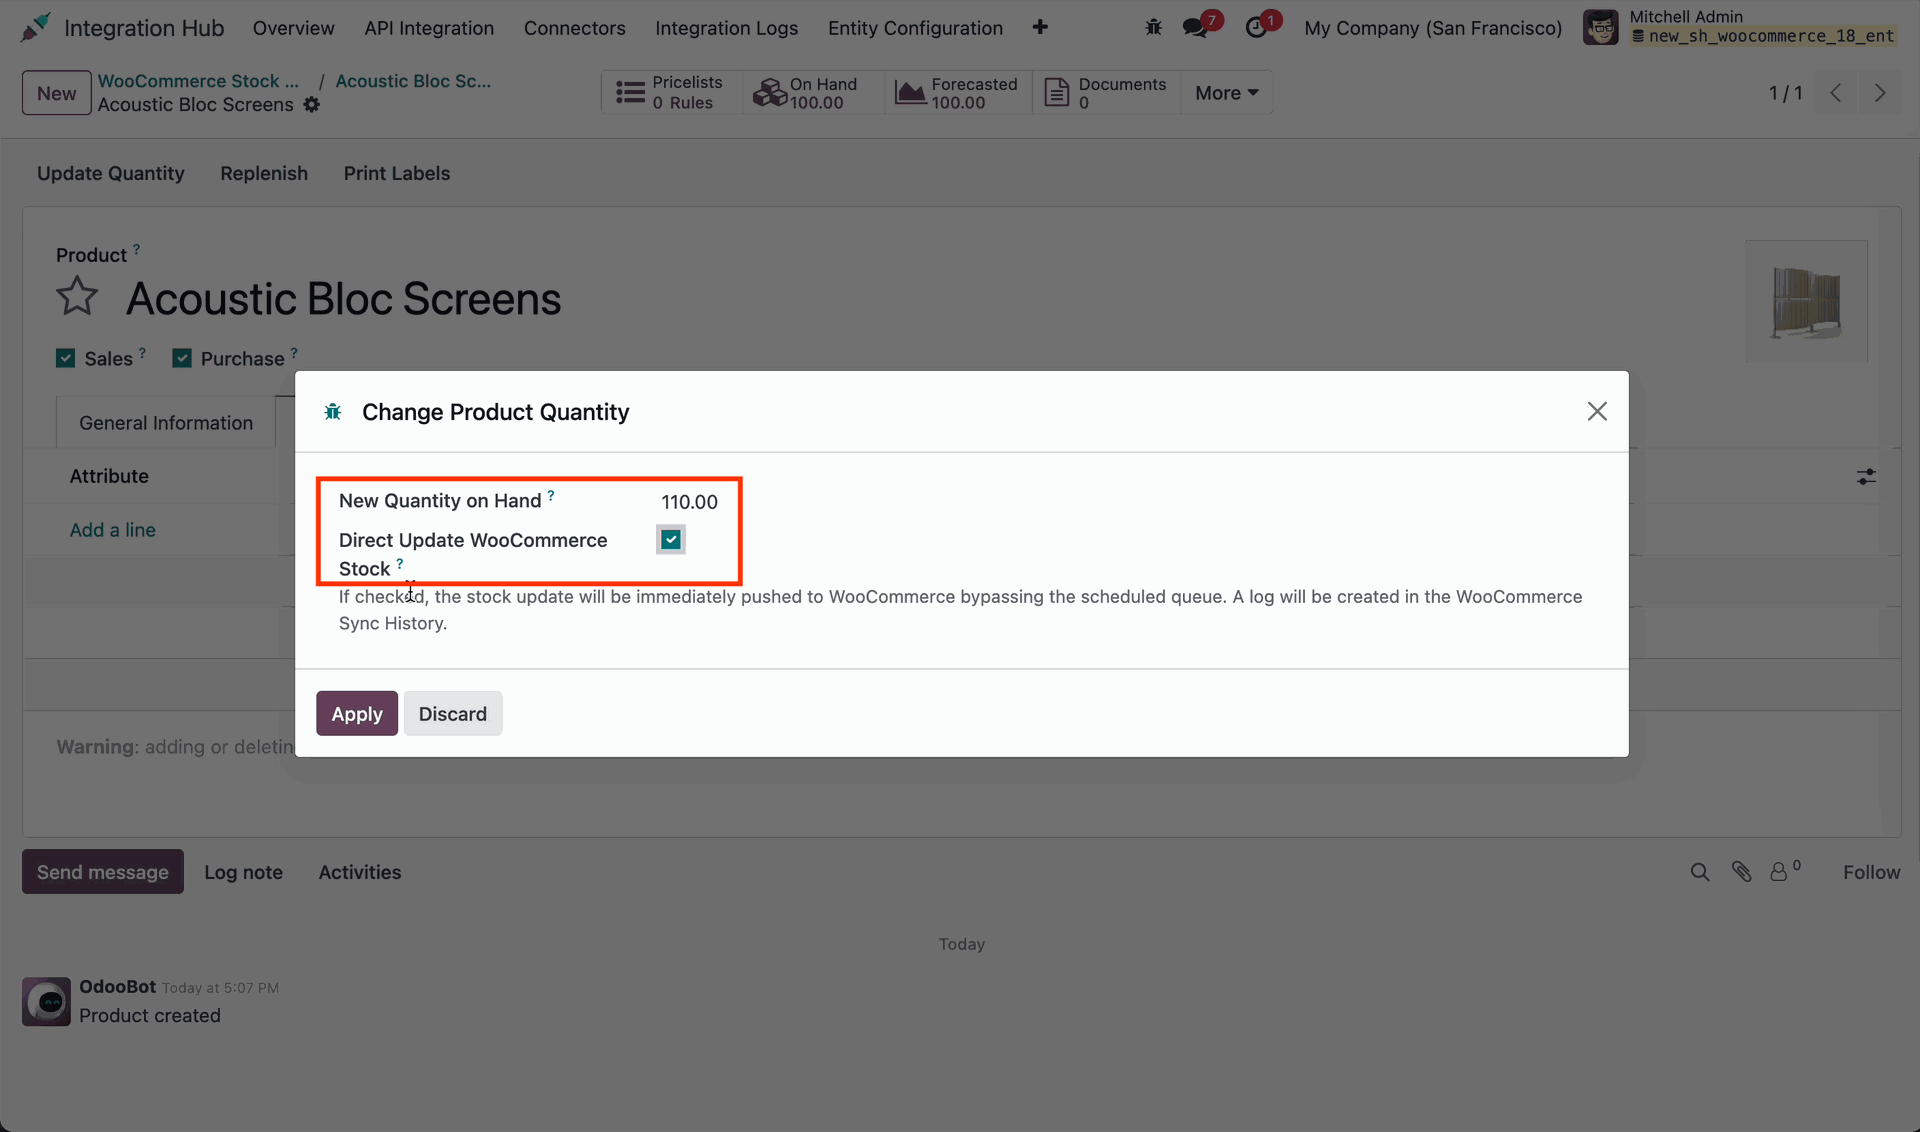Close the Change Product Quantity dialog
Viewport: 1920px width, 1132px height.
point(1597,412)
